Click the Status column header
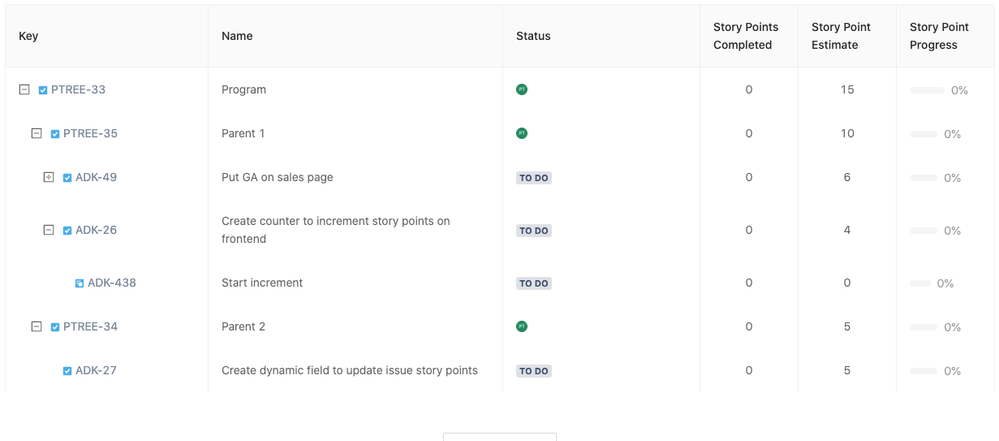The image size is (999, 441). pyautogui.click(x=533, y=36)
